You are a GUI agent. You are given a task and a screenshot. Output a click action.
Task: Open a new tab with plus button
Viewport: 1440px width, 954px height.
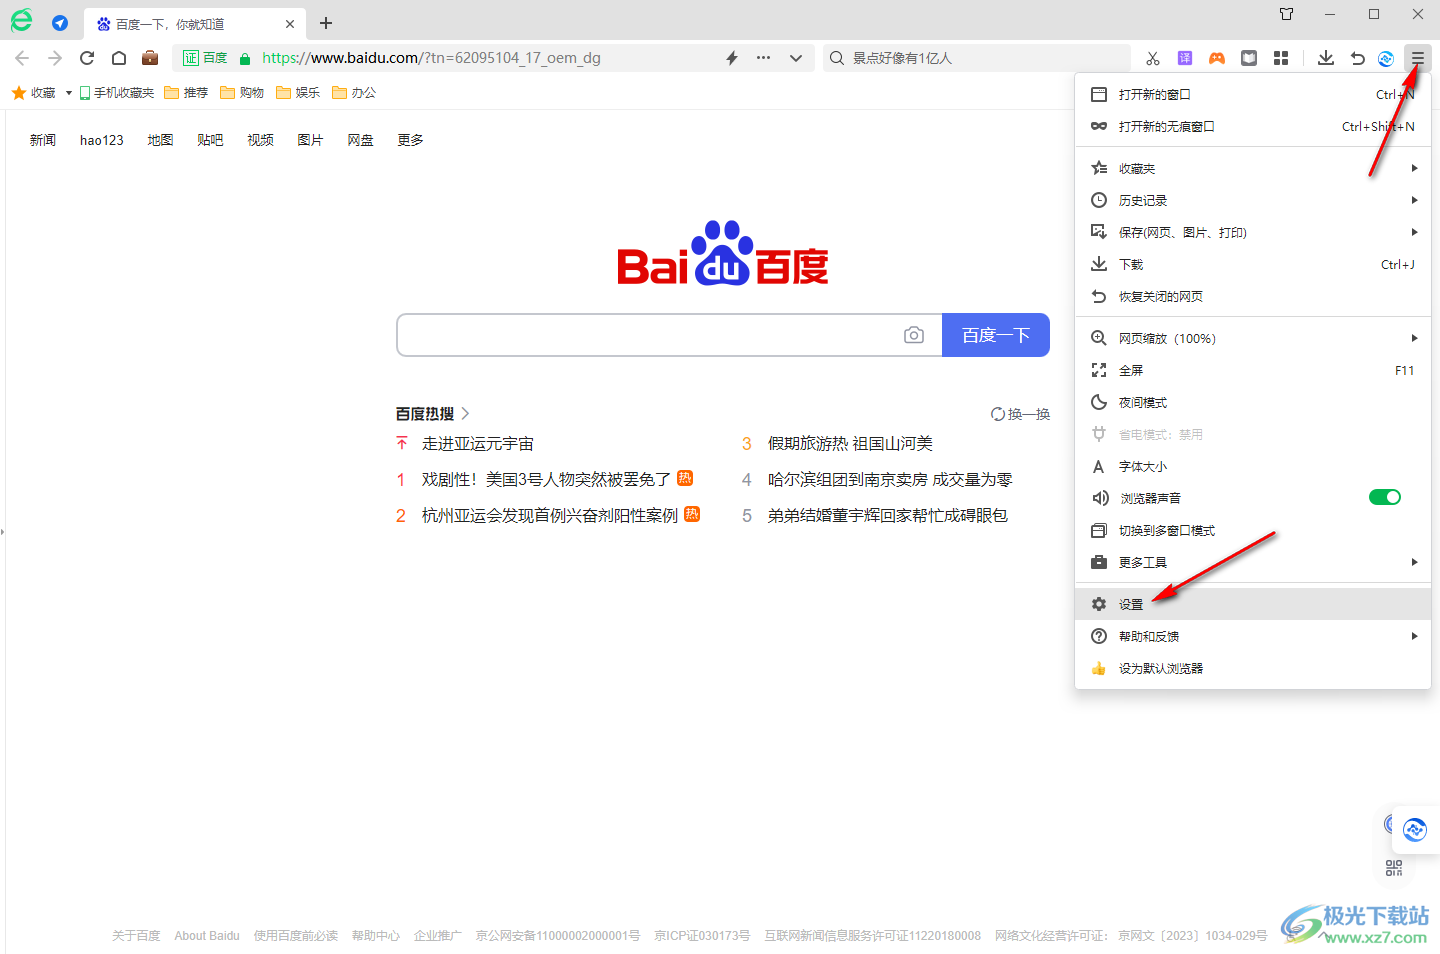(326, 23)
